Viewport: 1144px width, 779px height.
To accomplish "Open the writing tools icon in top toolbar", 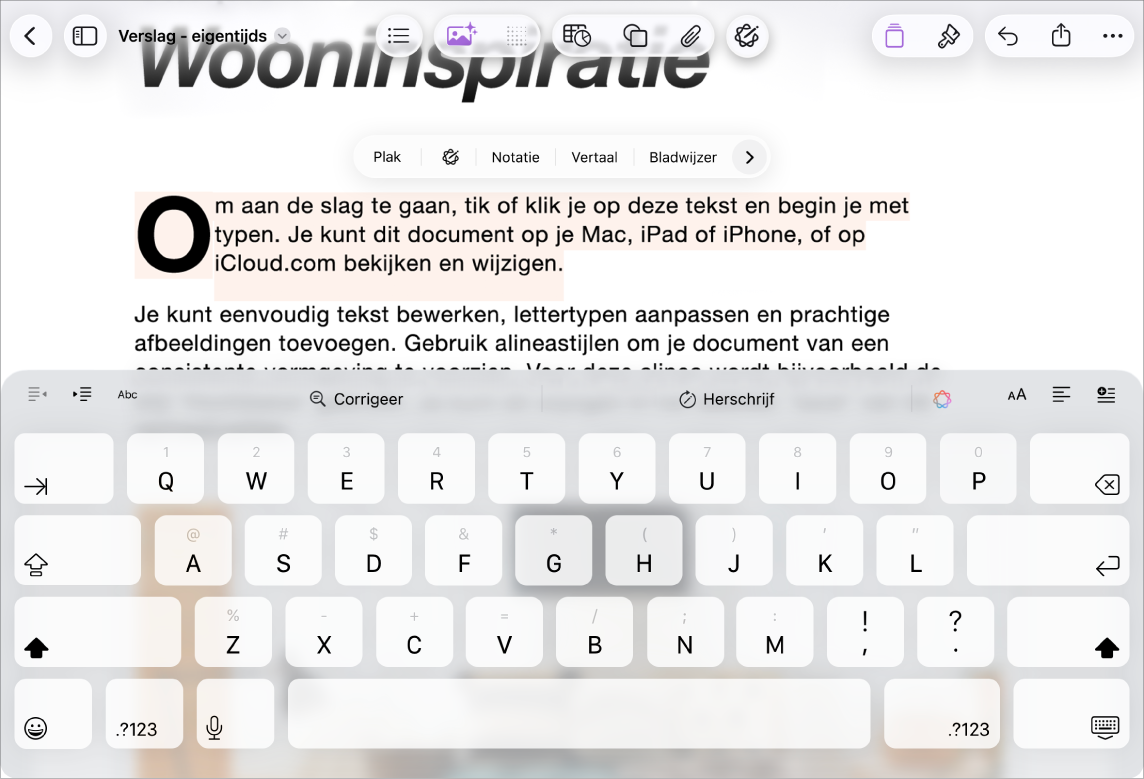I will pyautogui.click(x=747, y=36).
